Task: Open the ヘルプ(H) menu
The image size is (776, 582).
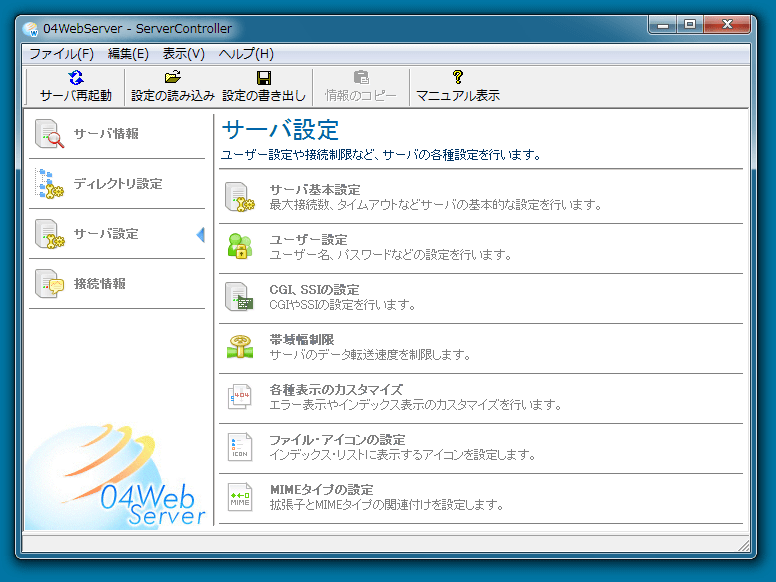Action: [x=246, y=53]
